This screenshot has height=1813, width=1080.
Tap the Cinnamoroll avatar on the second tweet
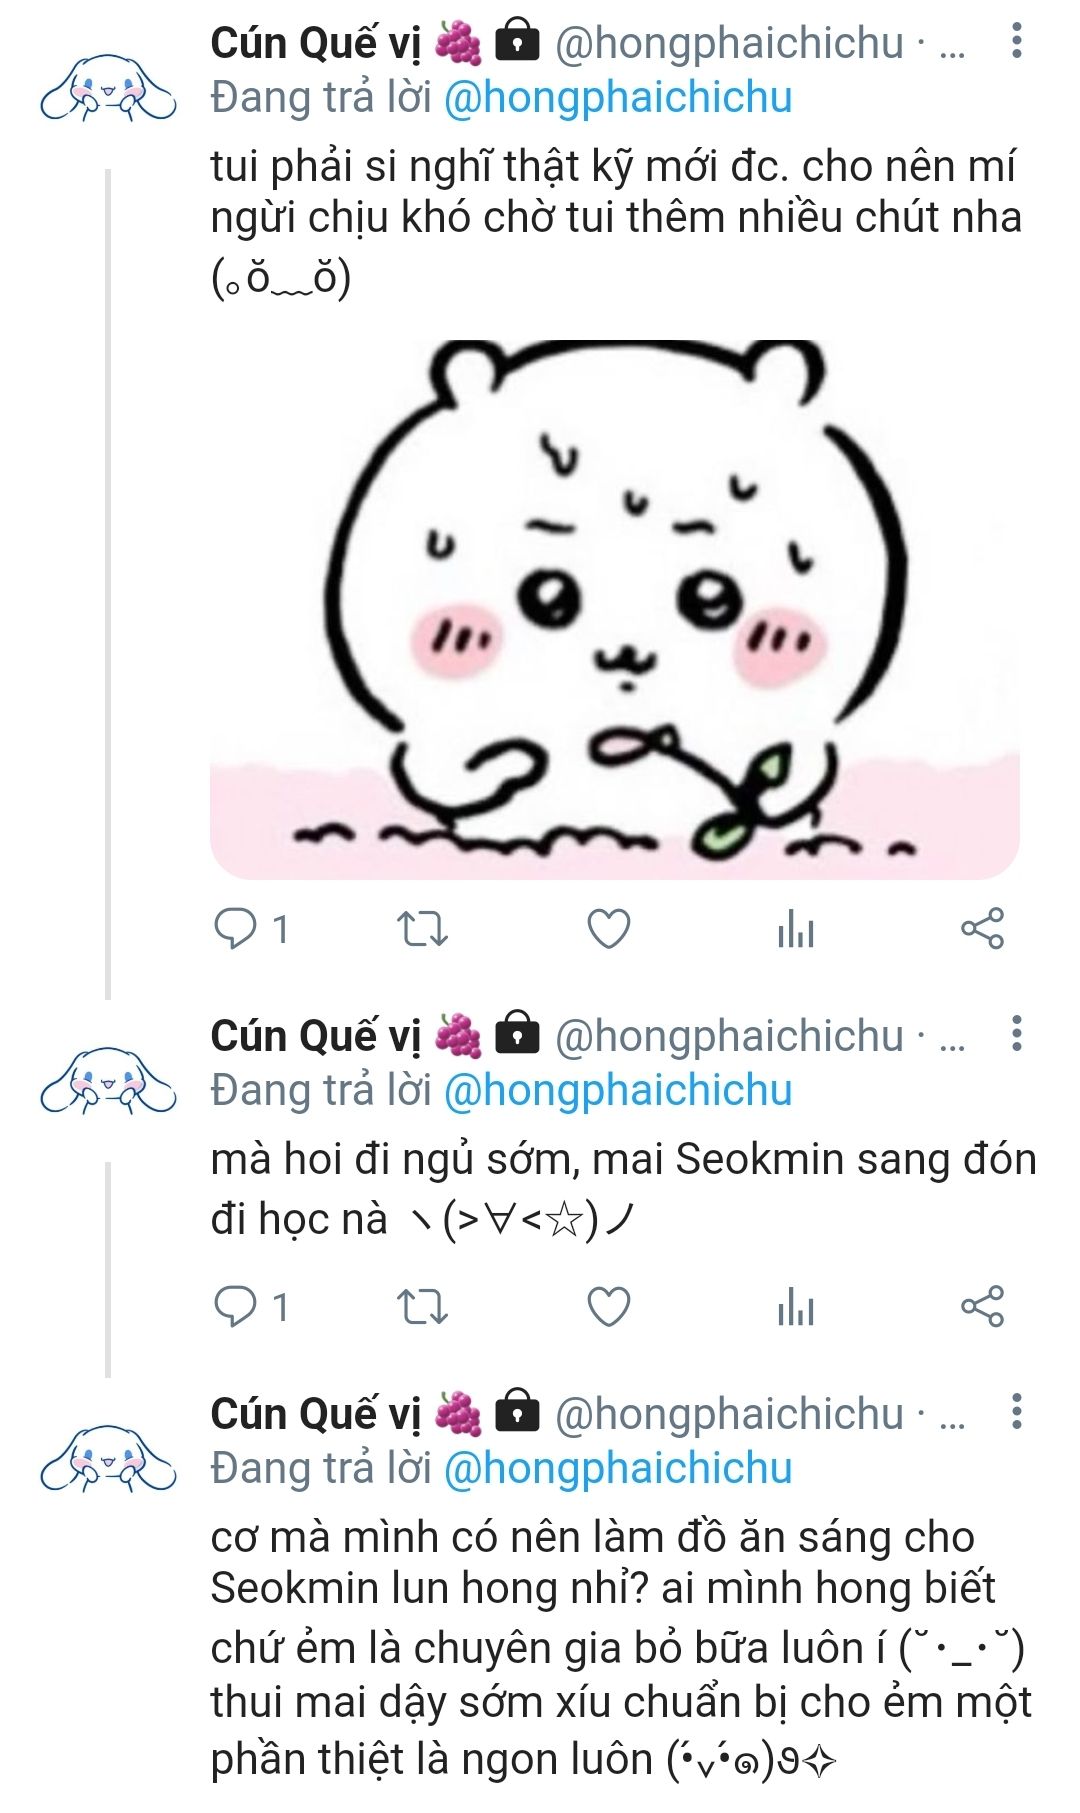[x=108, y=1082]
